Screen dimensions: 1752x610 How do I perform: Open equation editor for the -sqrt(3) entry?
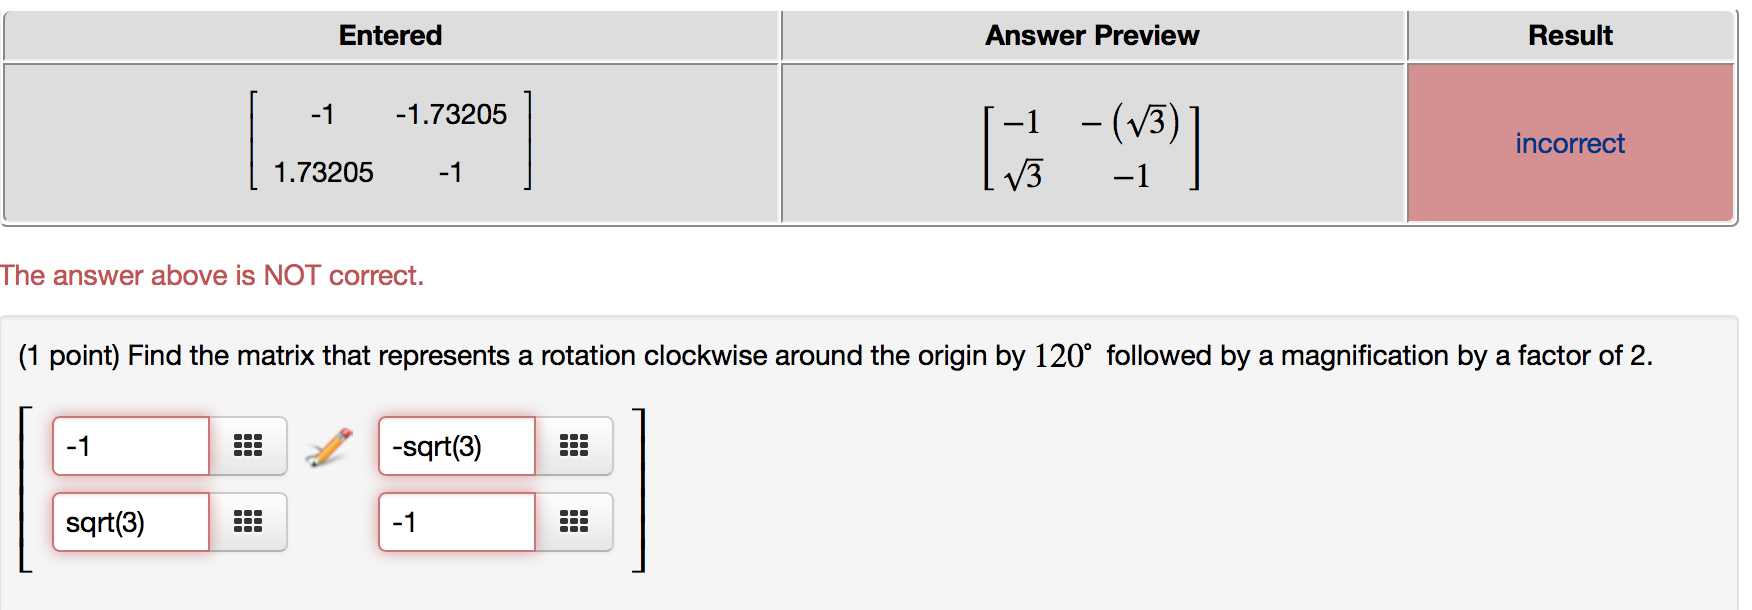coord(574,446)
